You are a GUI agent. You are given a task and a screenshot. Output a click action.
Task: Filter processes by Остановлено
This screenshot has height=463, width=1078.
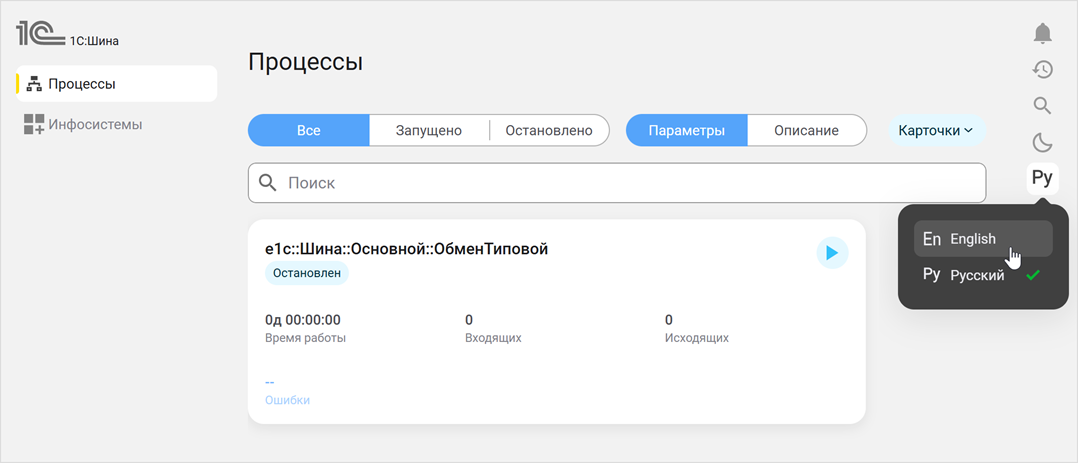point(549,131)
